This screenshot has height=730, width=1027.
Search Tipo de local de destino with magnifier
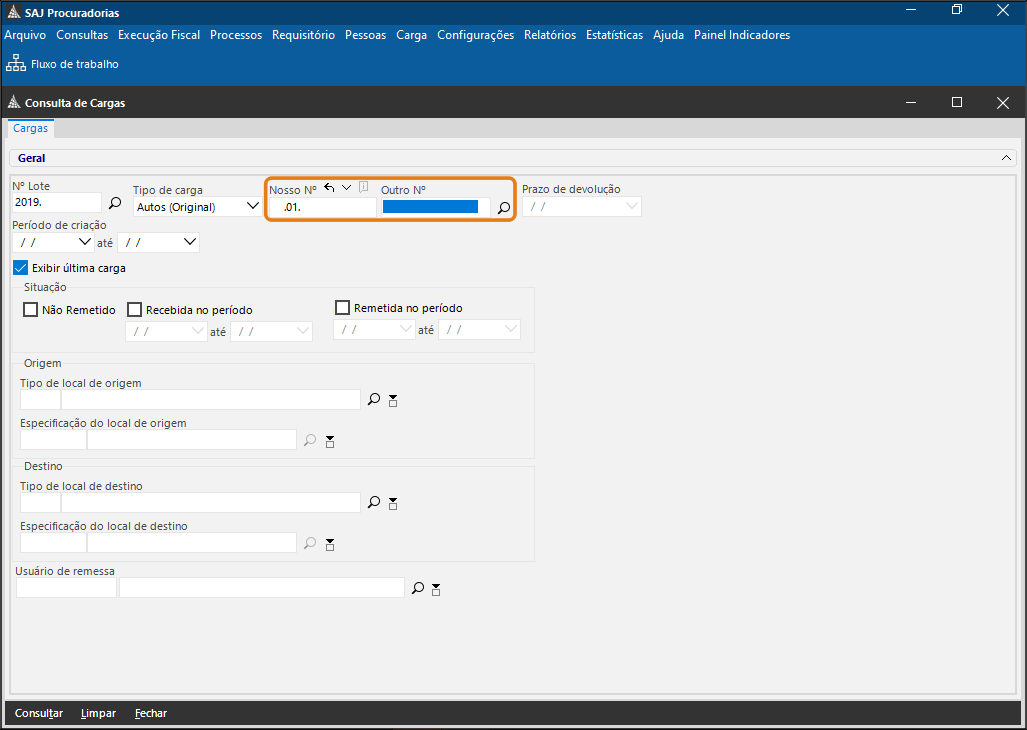pyautogui.click(x=374, y=502)
